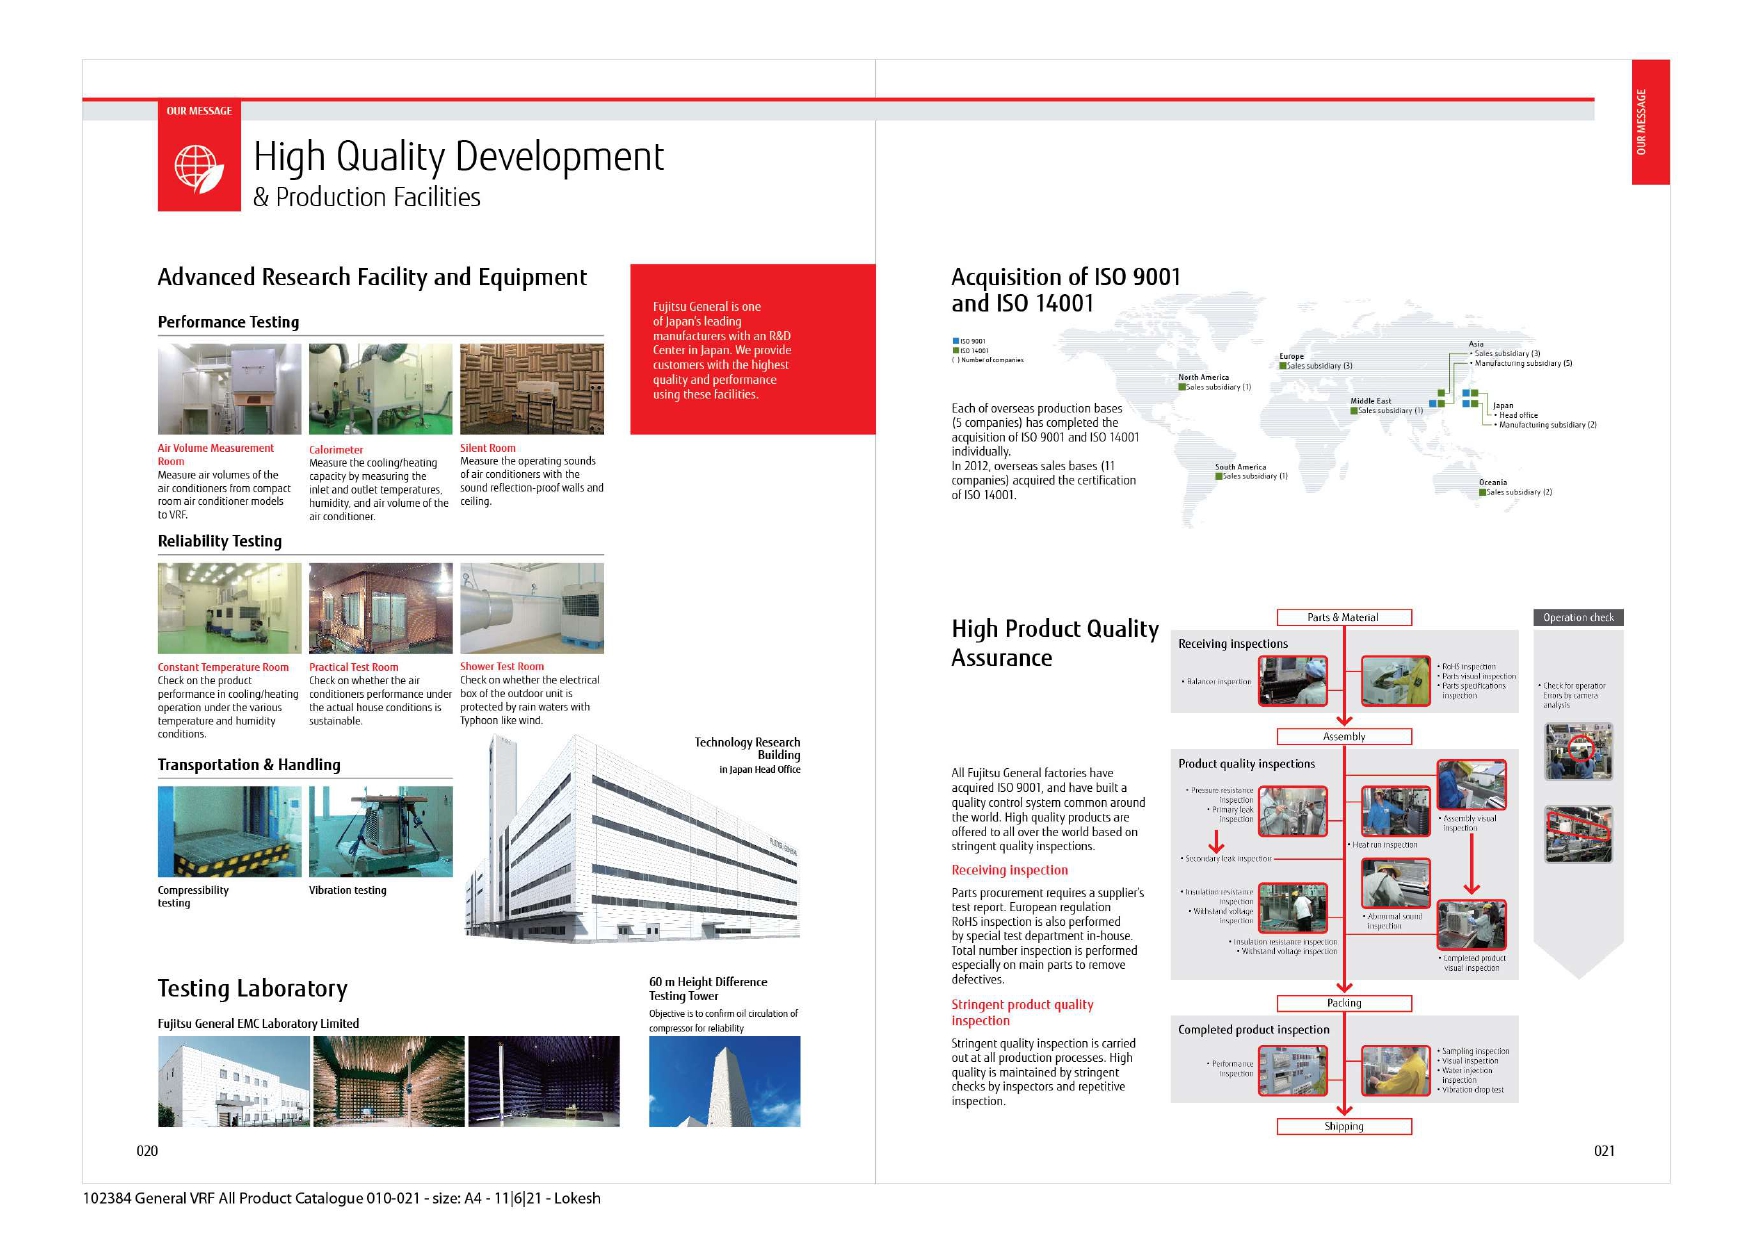Screen dimensions: 1755x1241
Task: Click the green ISO 14001 legend square
Action: [956, 350]
